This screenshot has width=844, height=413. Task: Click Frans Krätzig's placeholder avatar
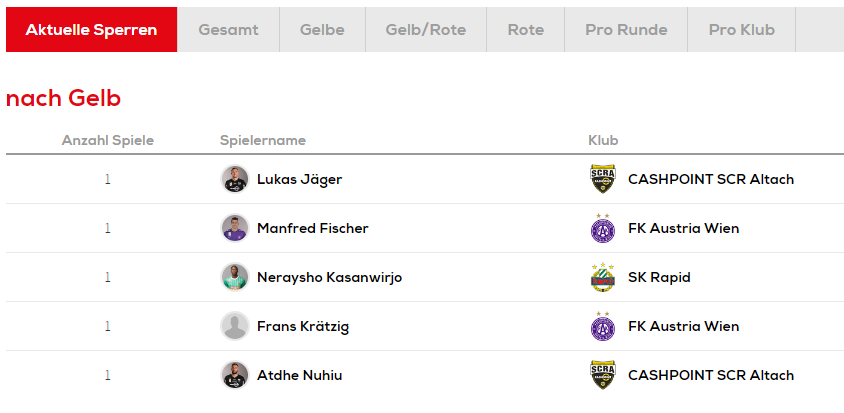[234, 326]
